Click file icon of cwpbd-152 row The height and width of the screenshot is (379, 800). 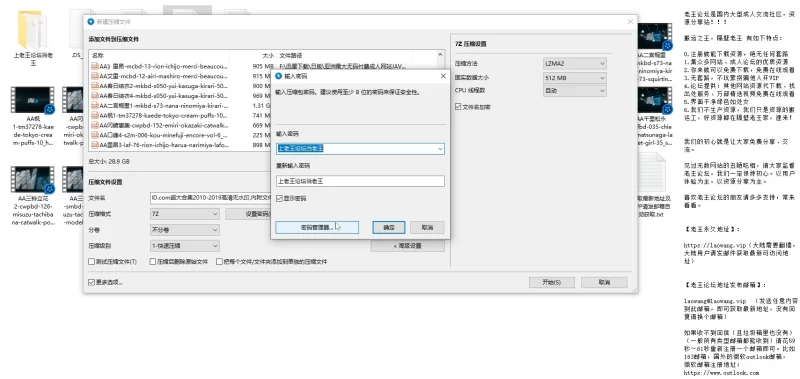tap(95, 125)
